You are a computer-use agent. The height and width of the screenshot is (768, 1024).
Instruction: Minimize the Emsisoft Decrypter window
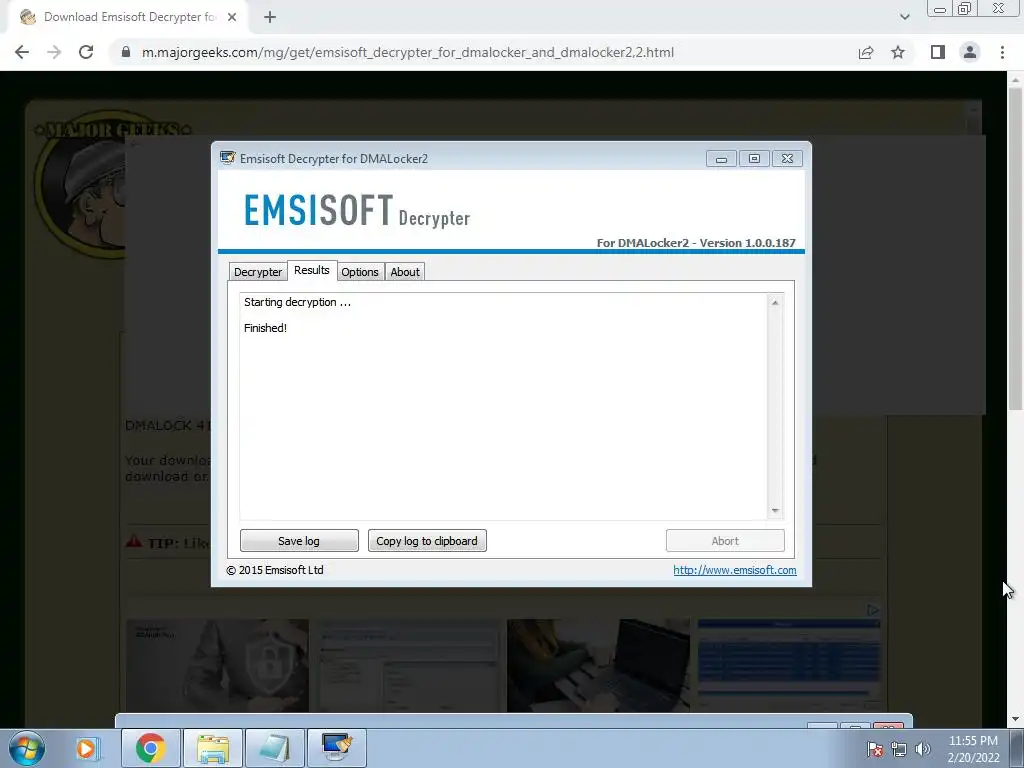pyautogui.click(x=722, y=159)
